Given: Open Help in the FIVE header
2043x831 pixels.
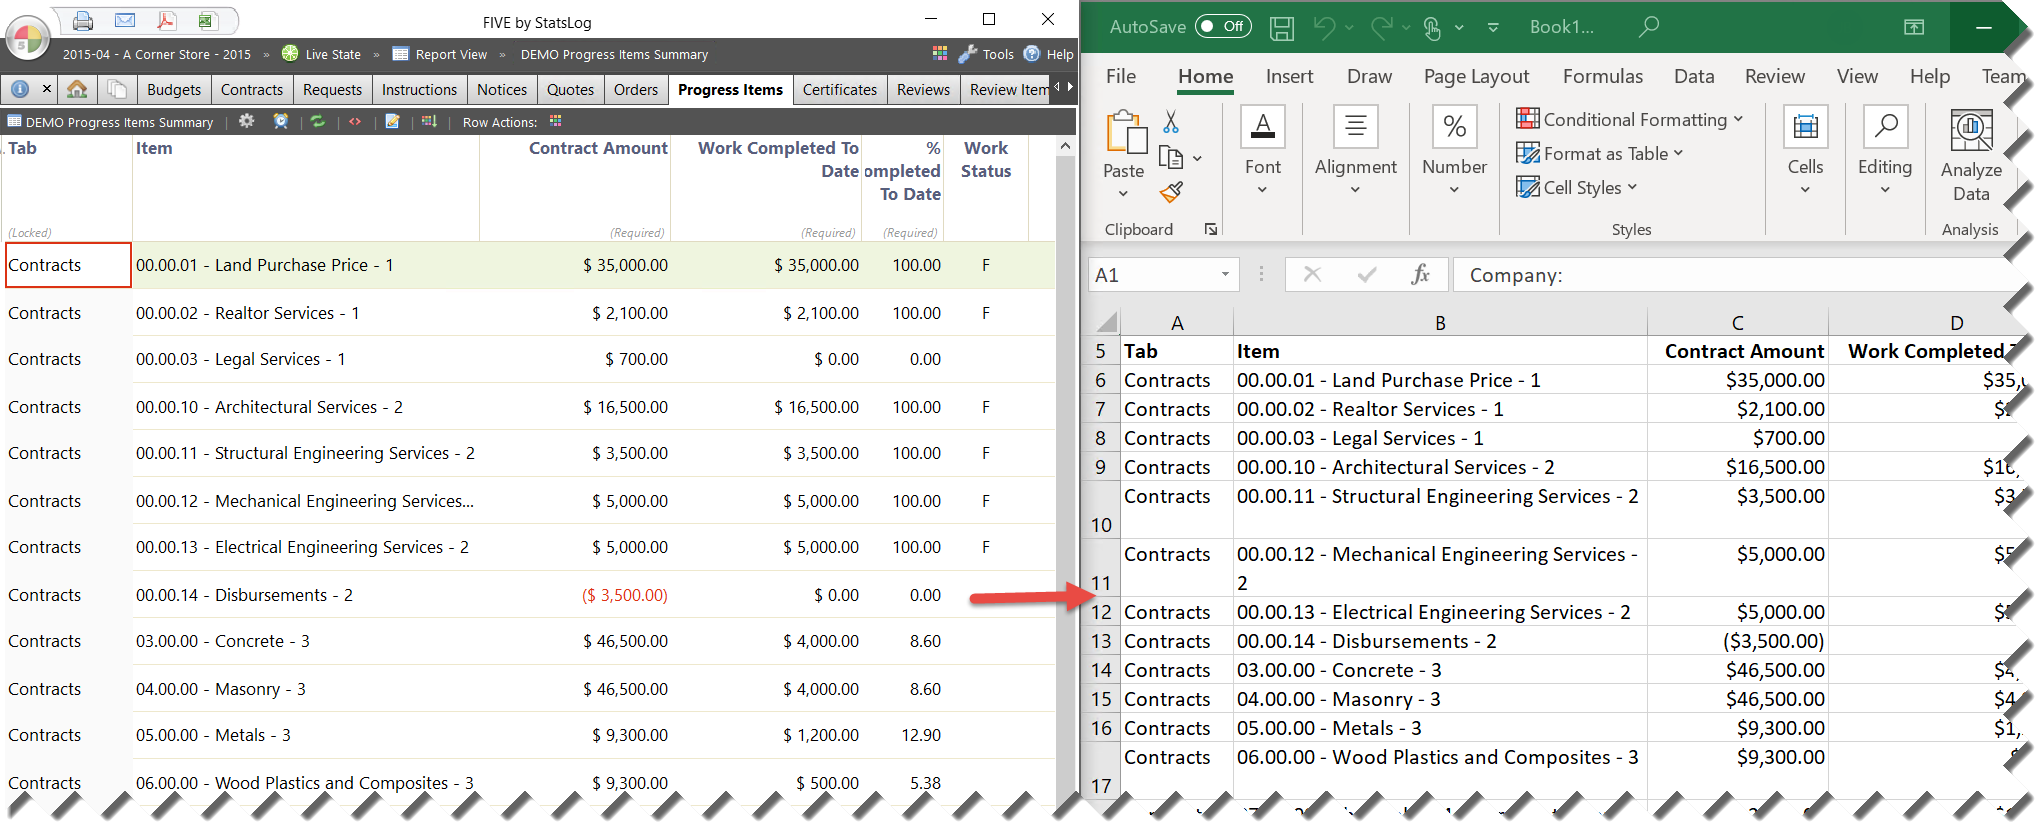Looking at the screenshot, I should coord(1048,54).
